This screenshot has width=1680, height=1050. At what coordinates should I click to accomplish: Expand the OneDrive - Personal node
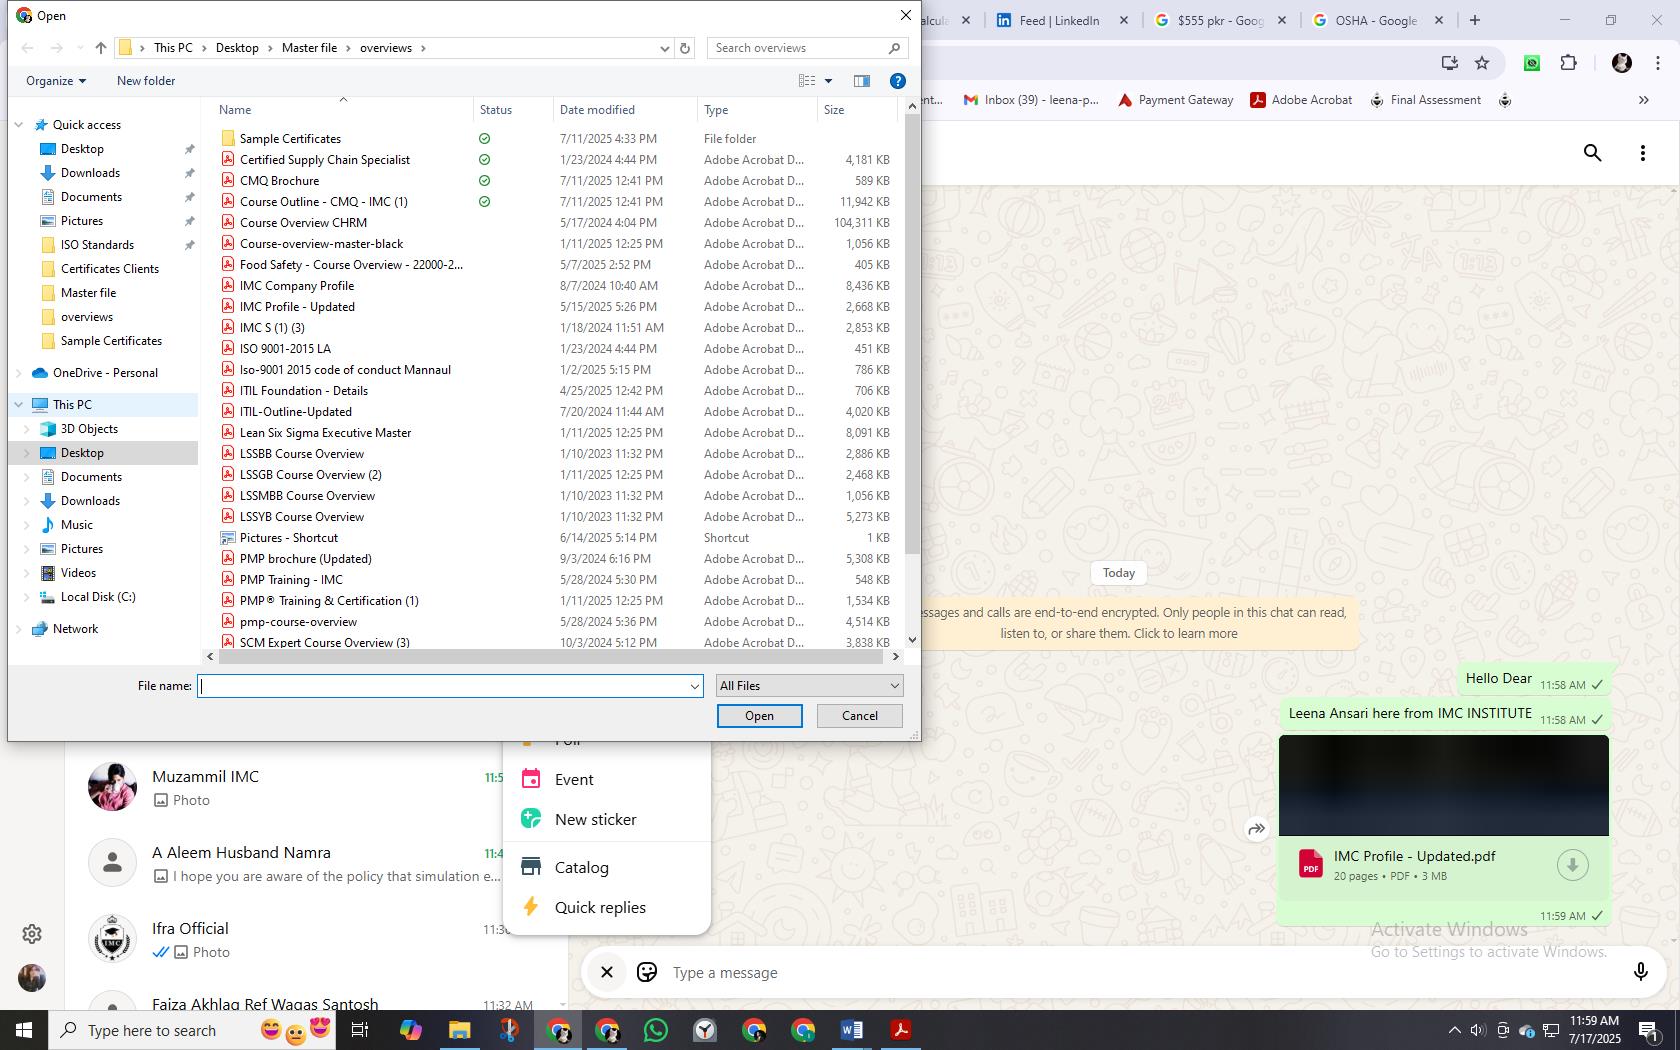[x=18, y=373]
